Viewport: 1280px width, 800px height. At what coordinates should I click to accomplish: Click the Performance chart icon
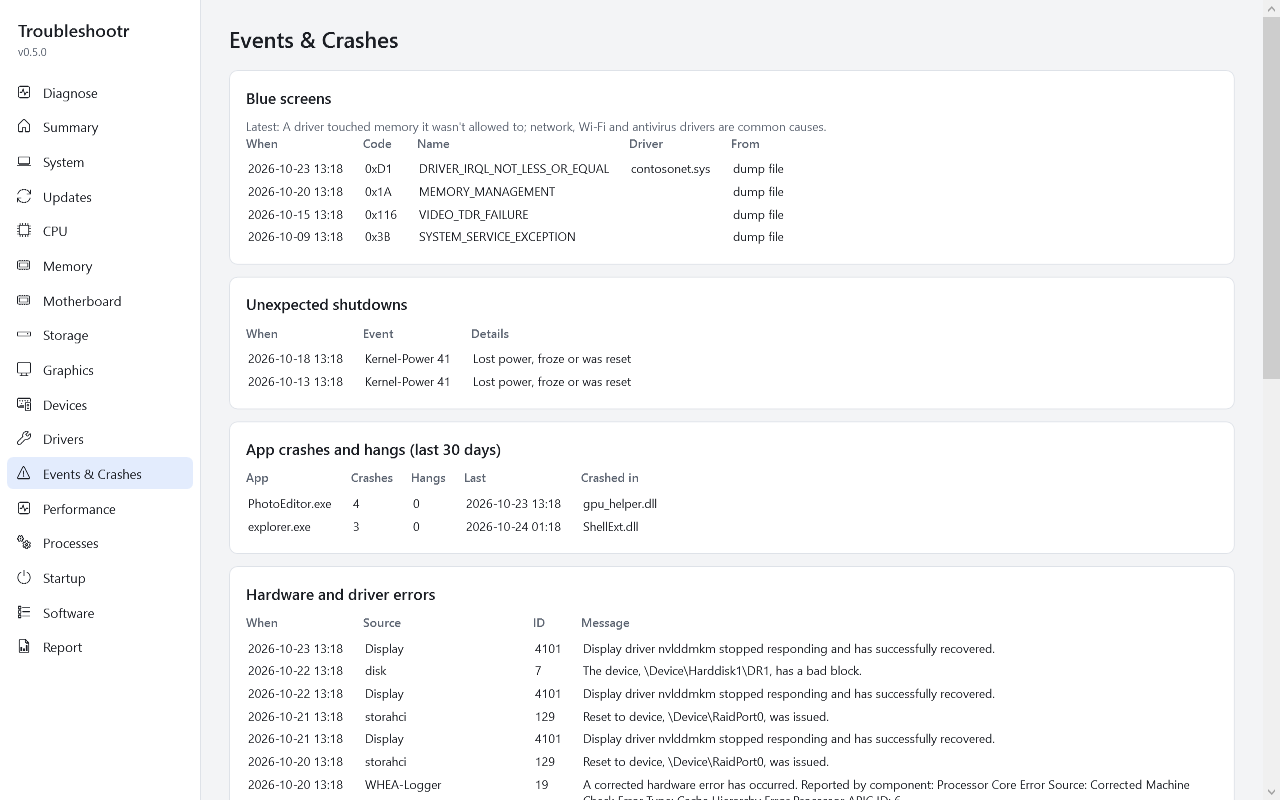coord(24,509)
